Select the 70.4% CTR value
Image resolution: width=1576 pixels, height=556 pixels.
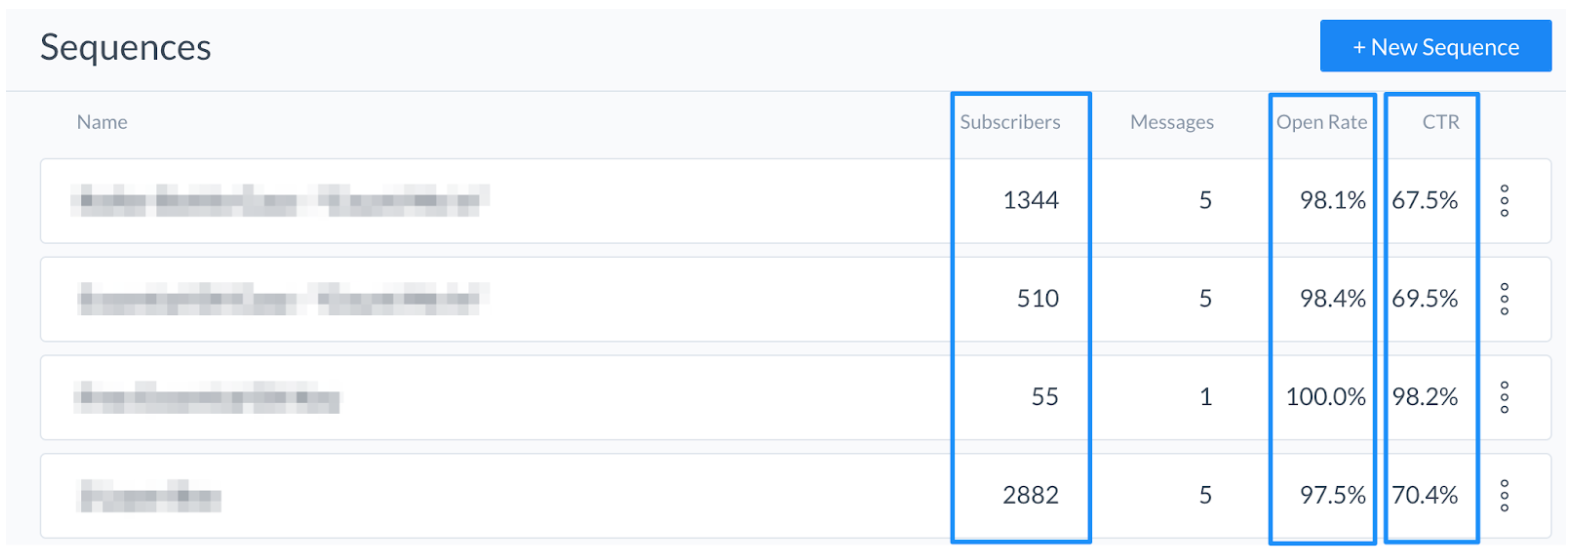click(1425, 495)
